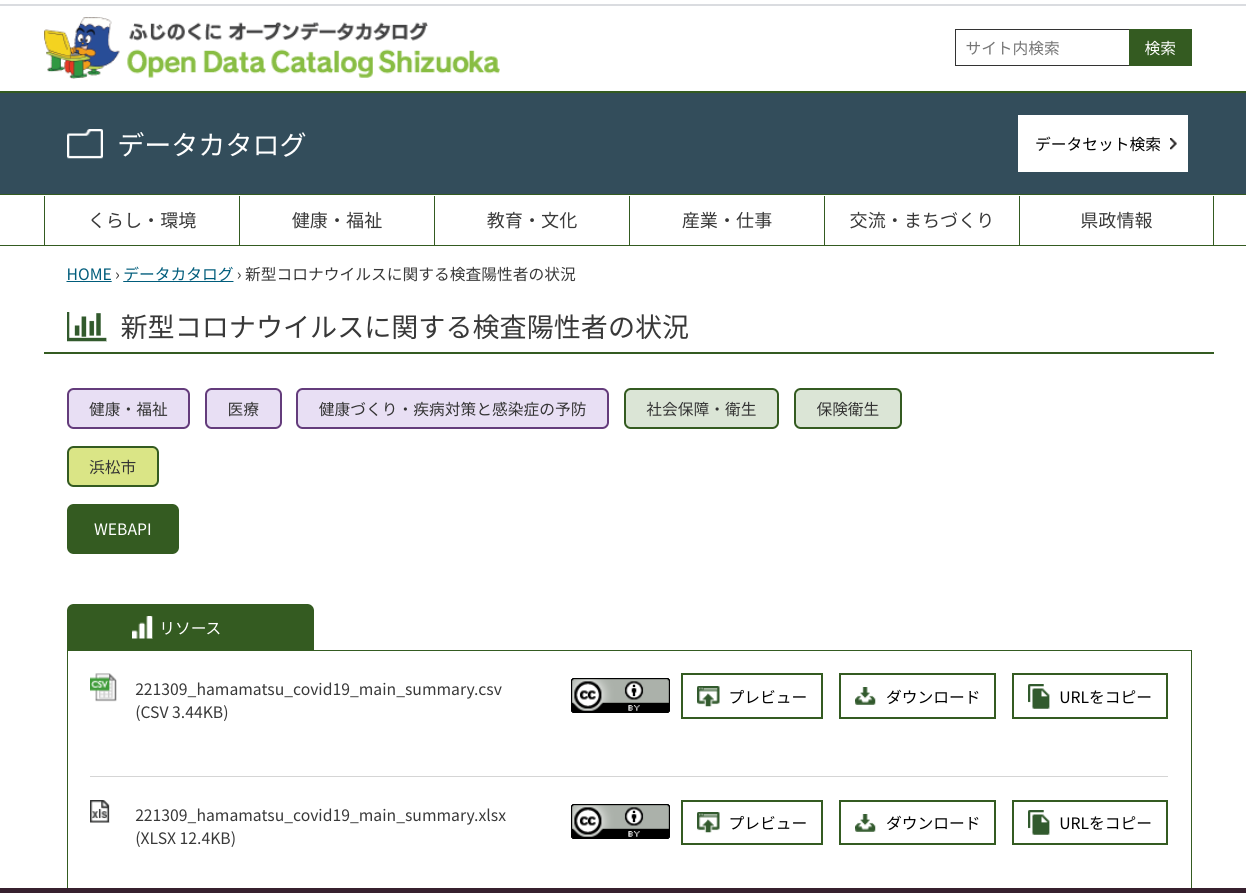
Task: Click the folder icon next to データカタログ heading
Action: pos(85,143)
